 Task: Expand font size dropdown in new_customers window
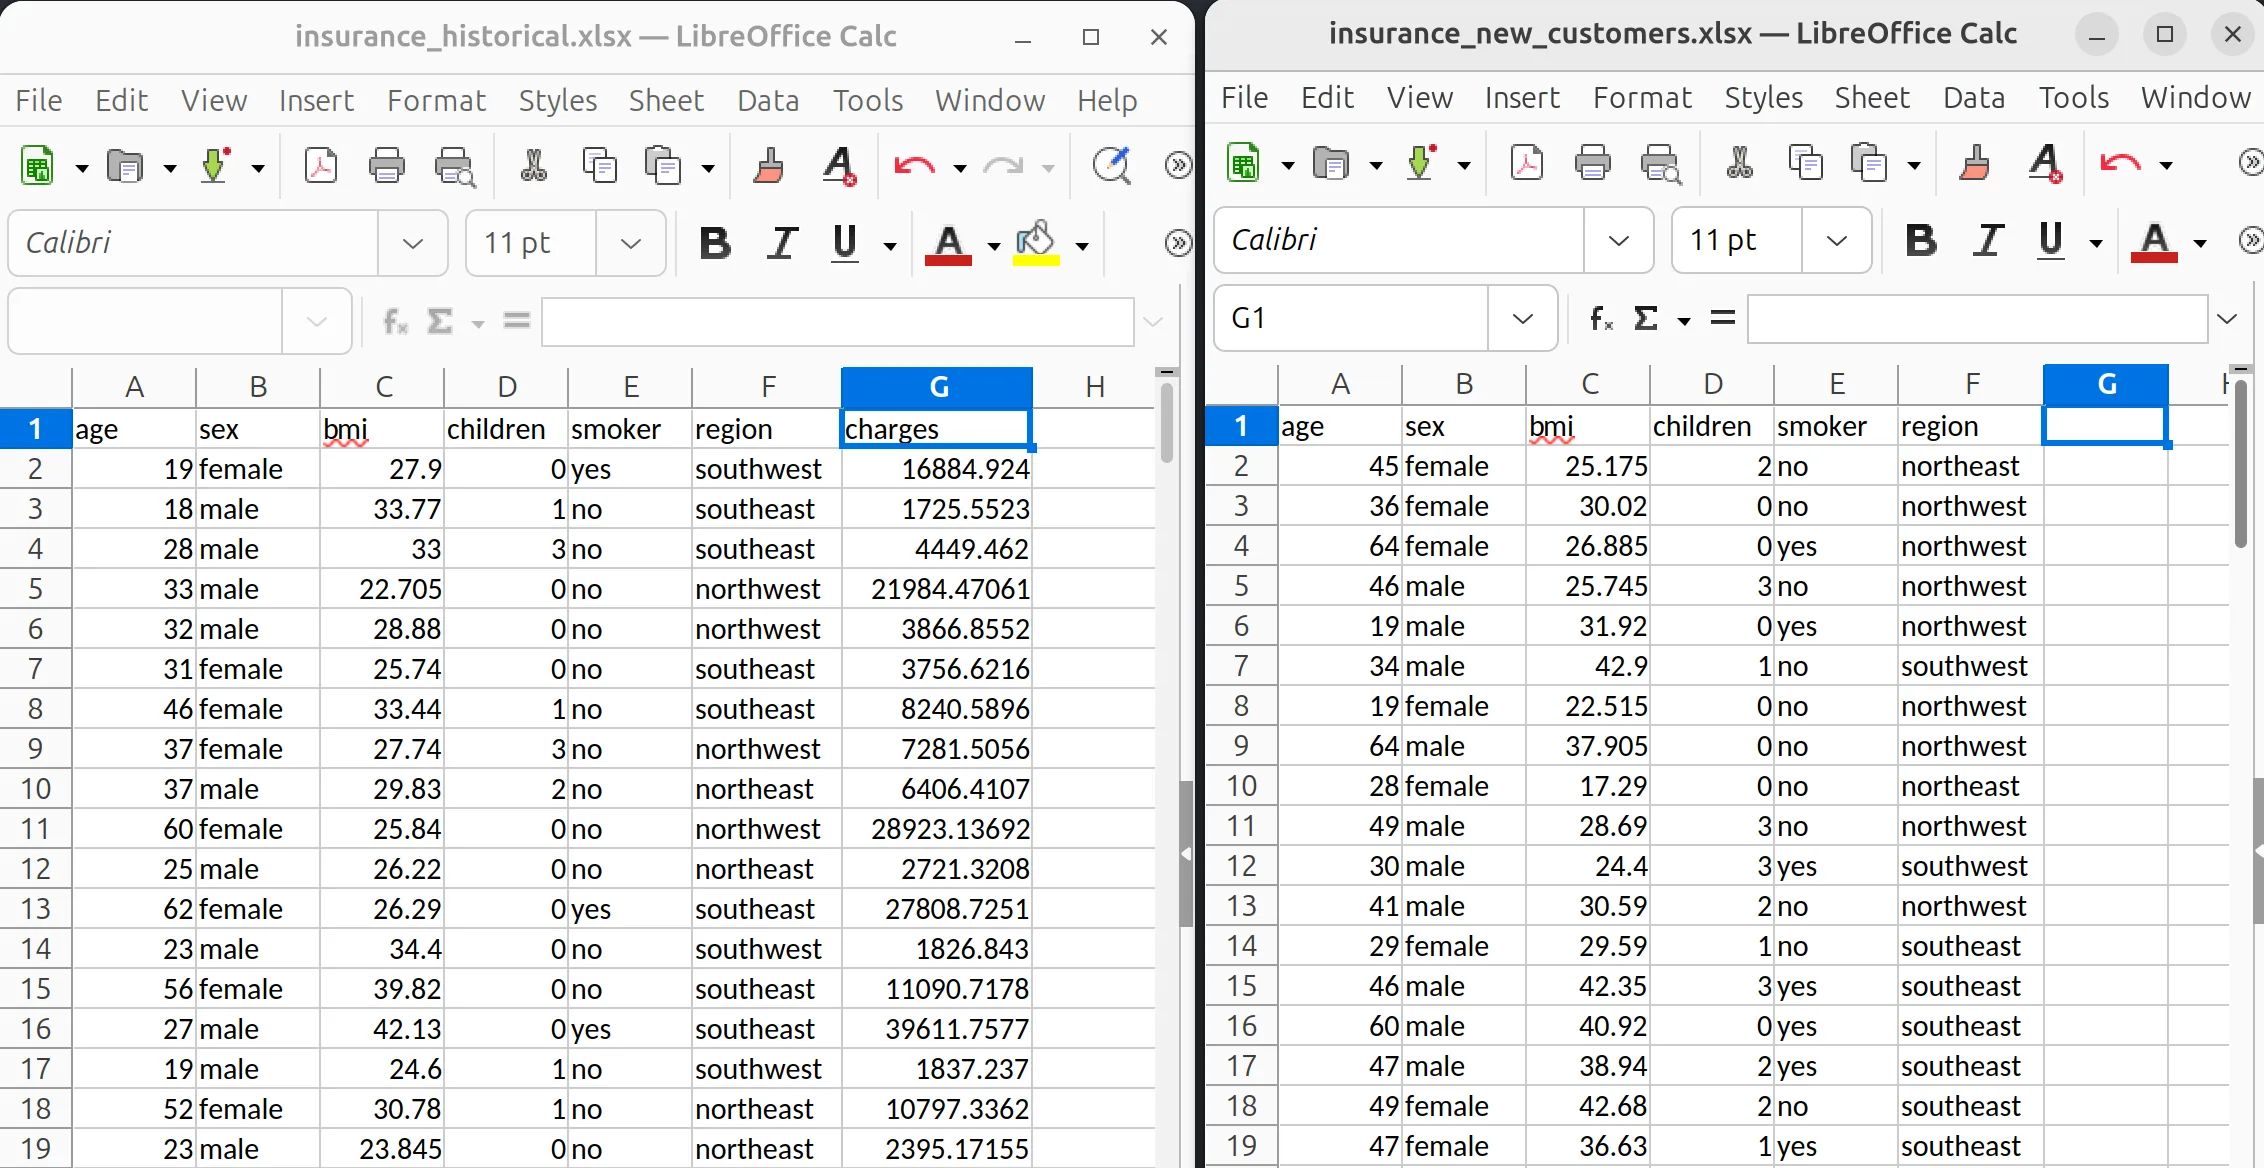[1836, 240]
